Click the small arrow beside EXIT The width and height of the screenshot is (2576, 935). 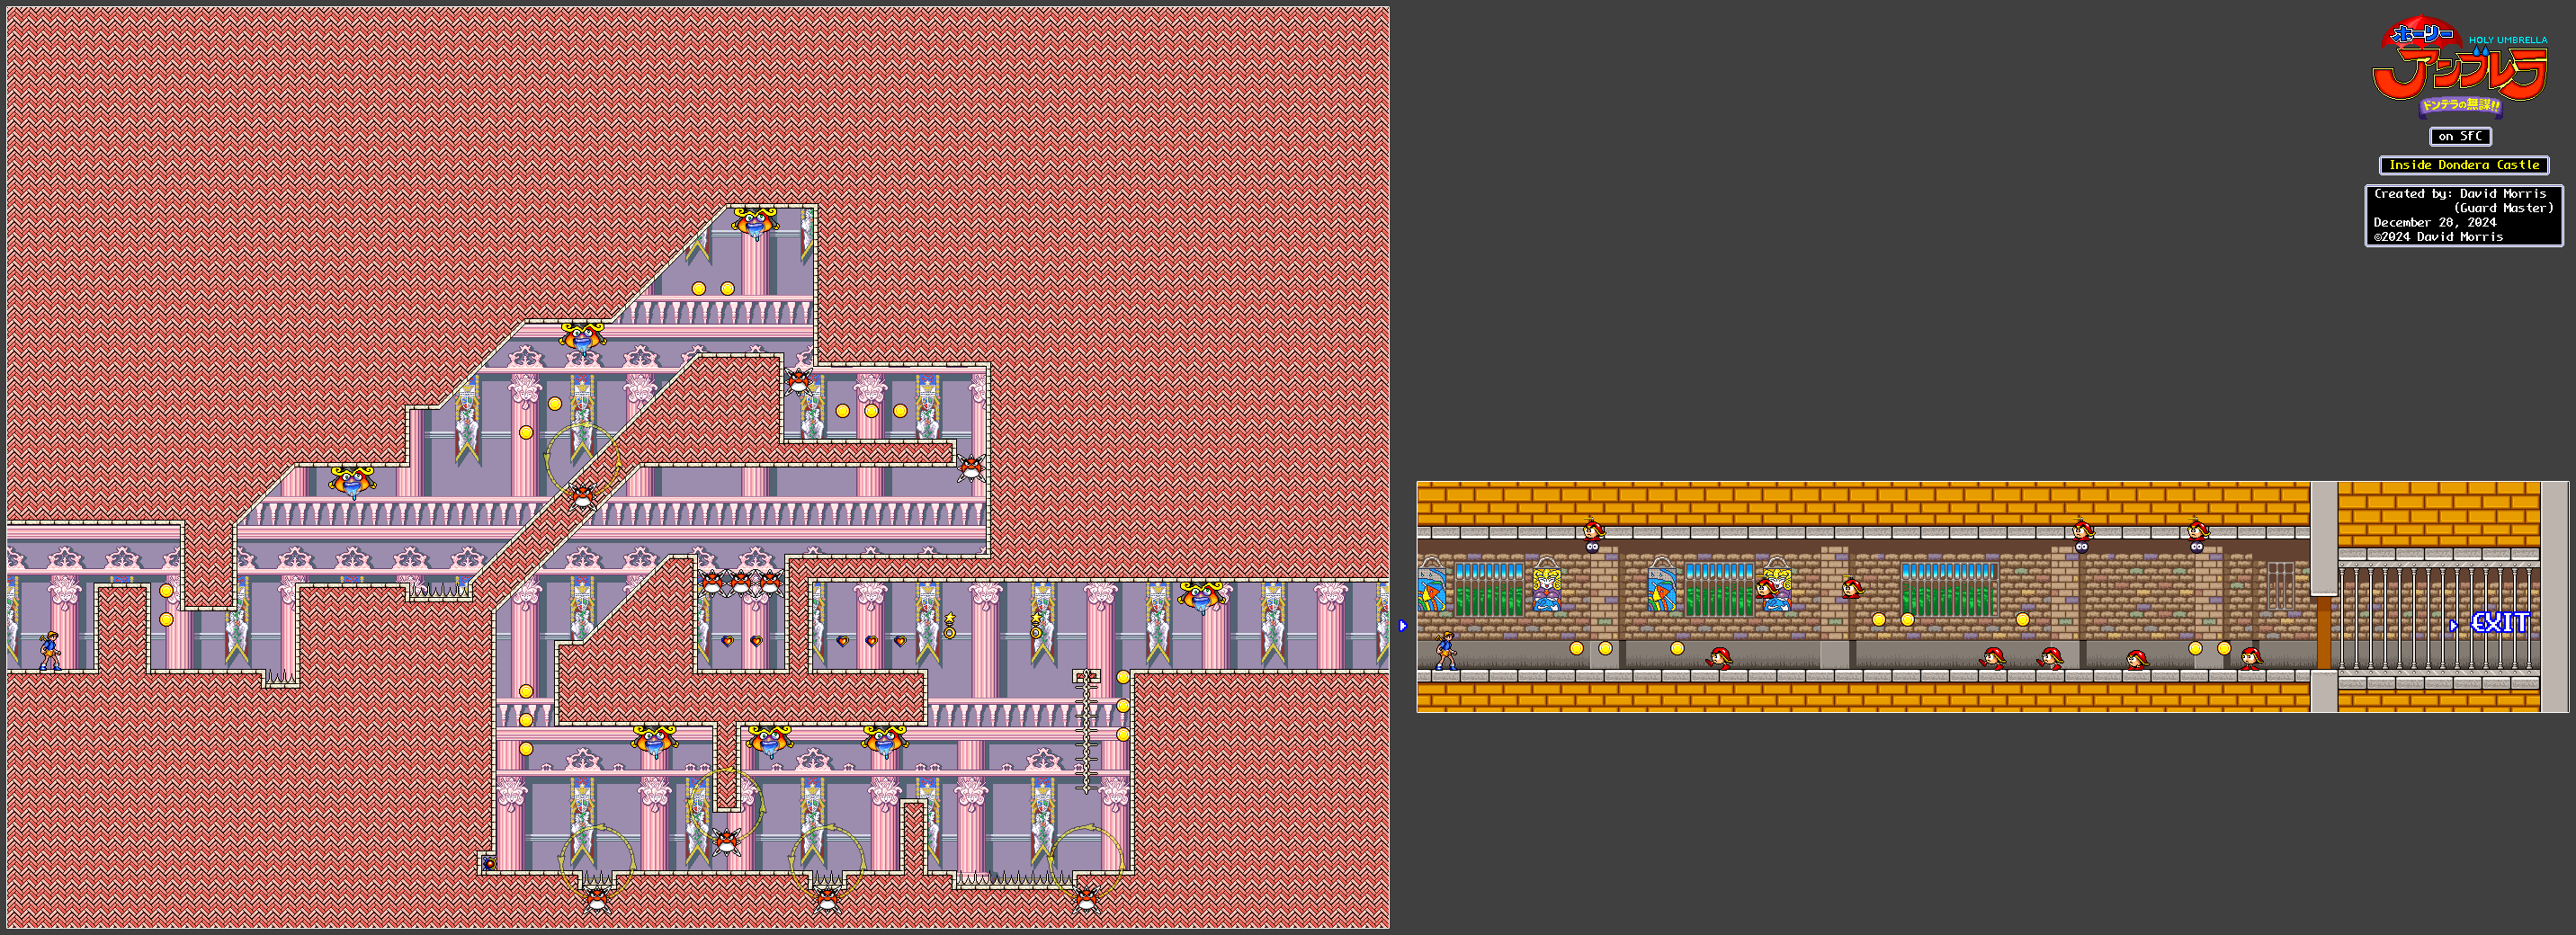click(2453, 625)
